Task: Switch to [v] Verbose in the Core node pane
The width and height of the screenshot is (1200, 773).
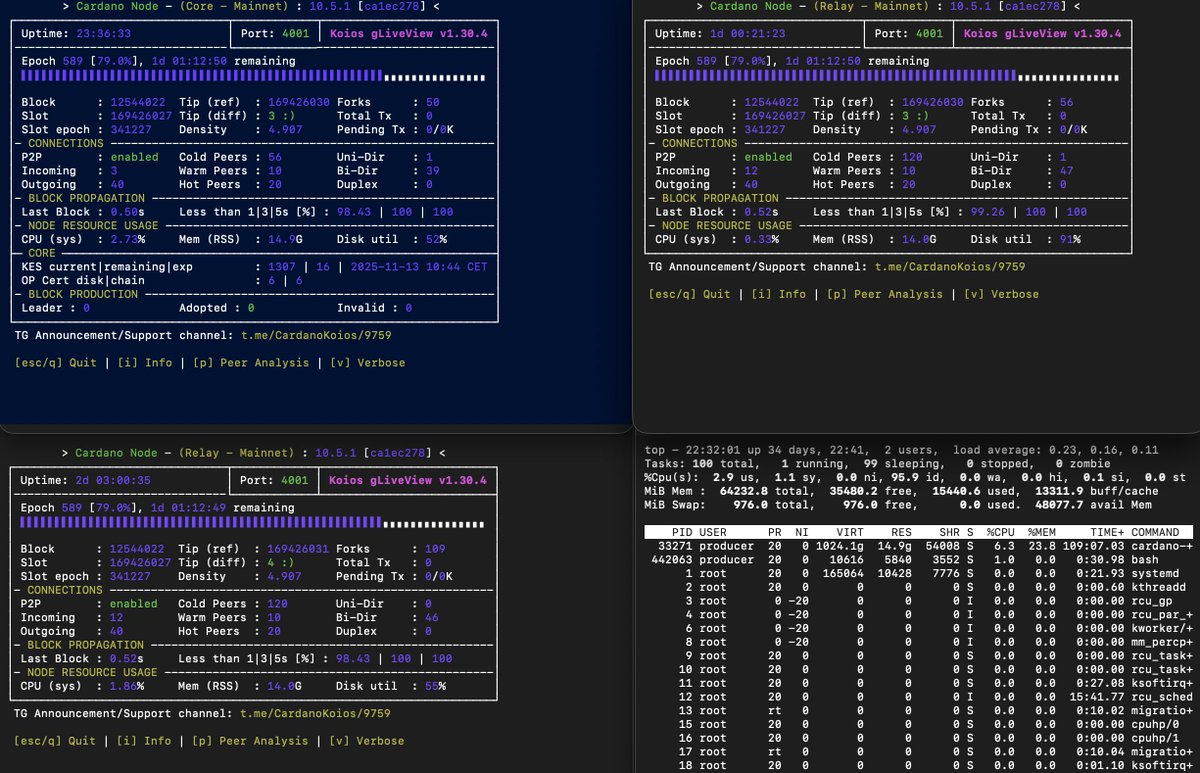Action: click(x=368, y=362)
